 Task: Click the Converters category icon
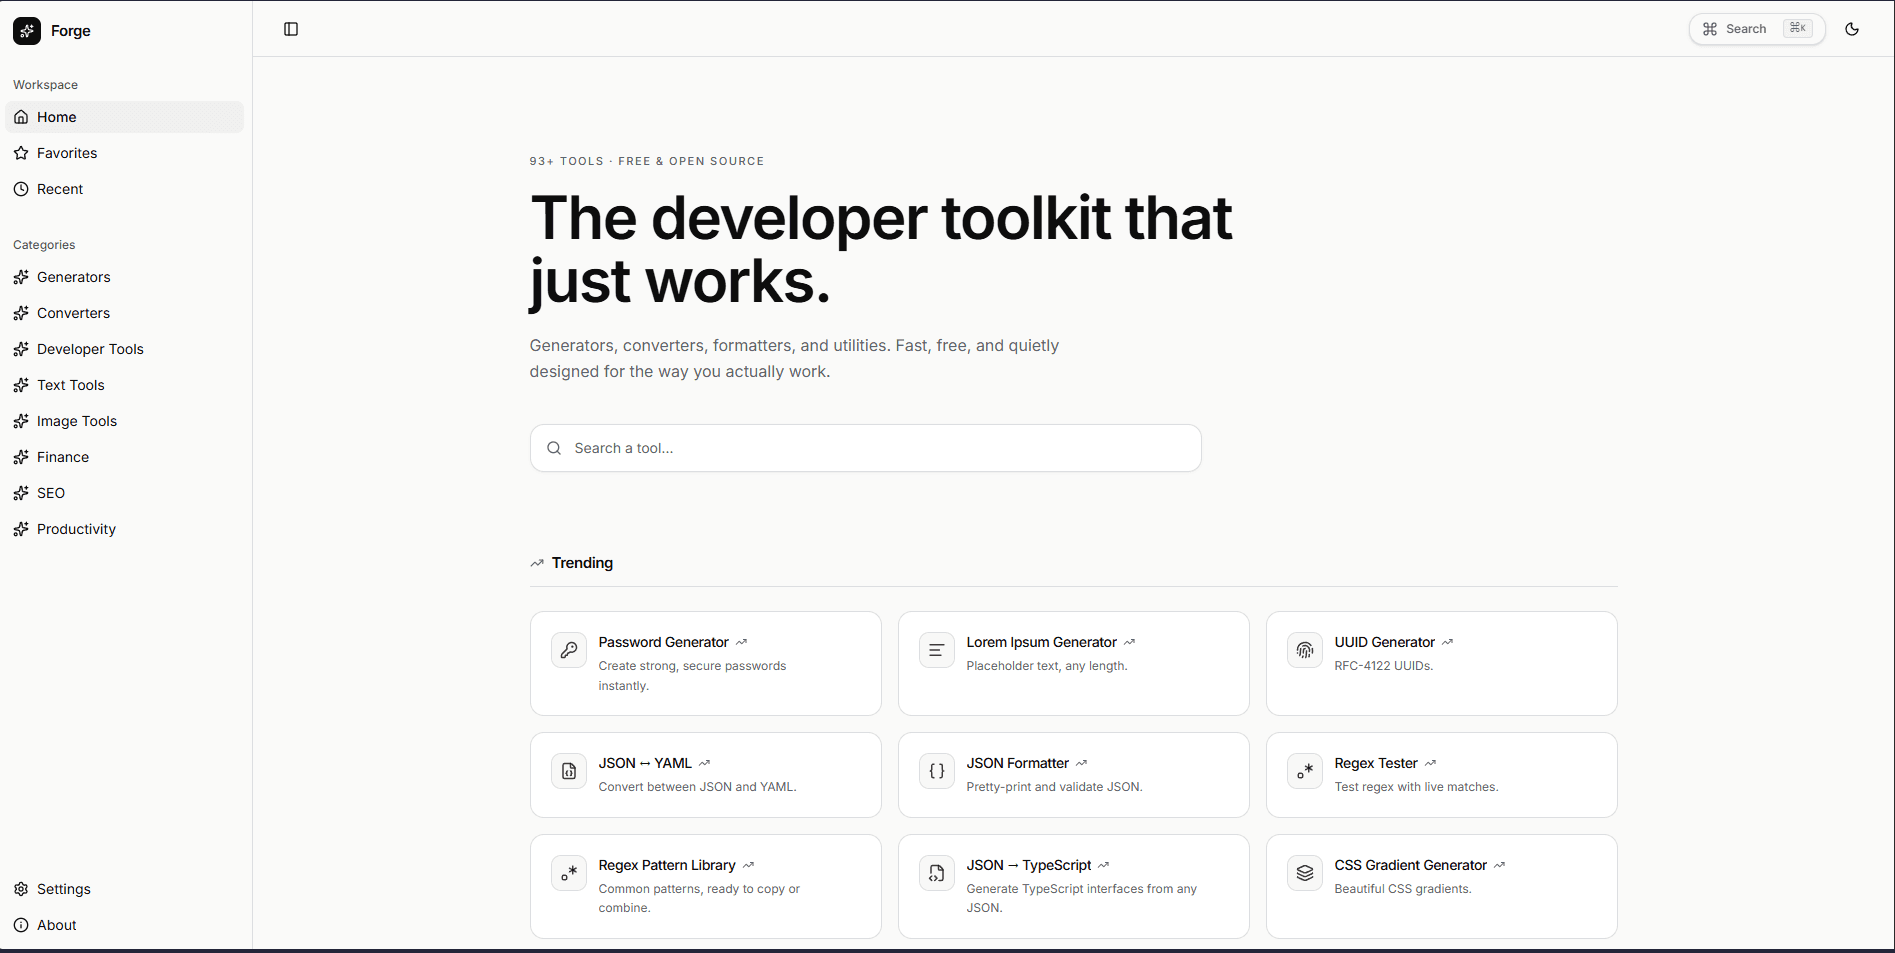pos(21,313)
